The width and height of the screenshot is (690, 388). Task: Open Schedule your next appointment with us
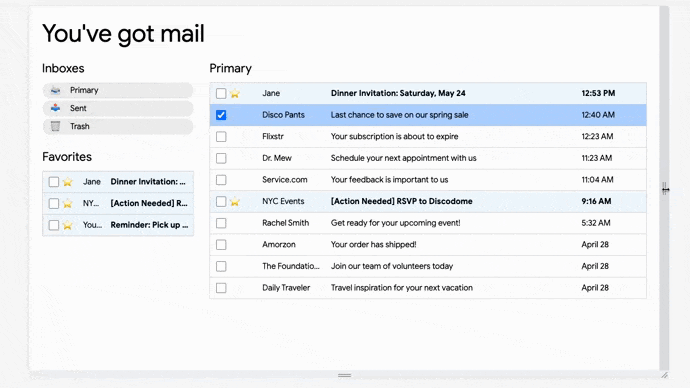(x=403, y=158)
